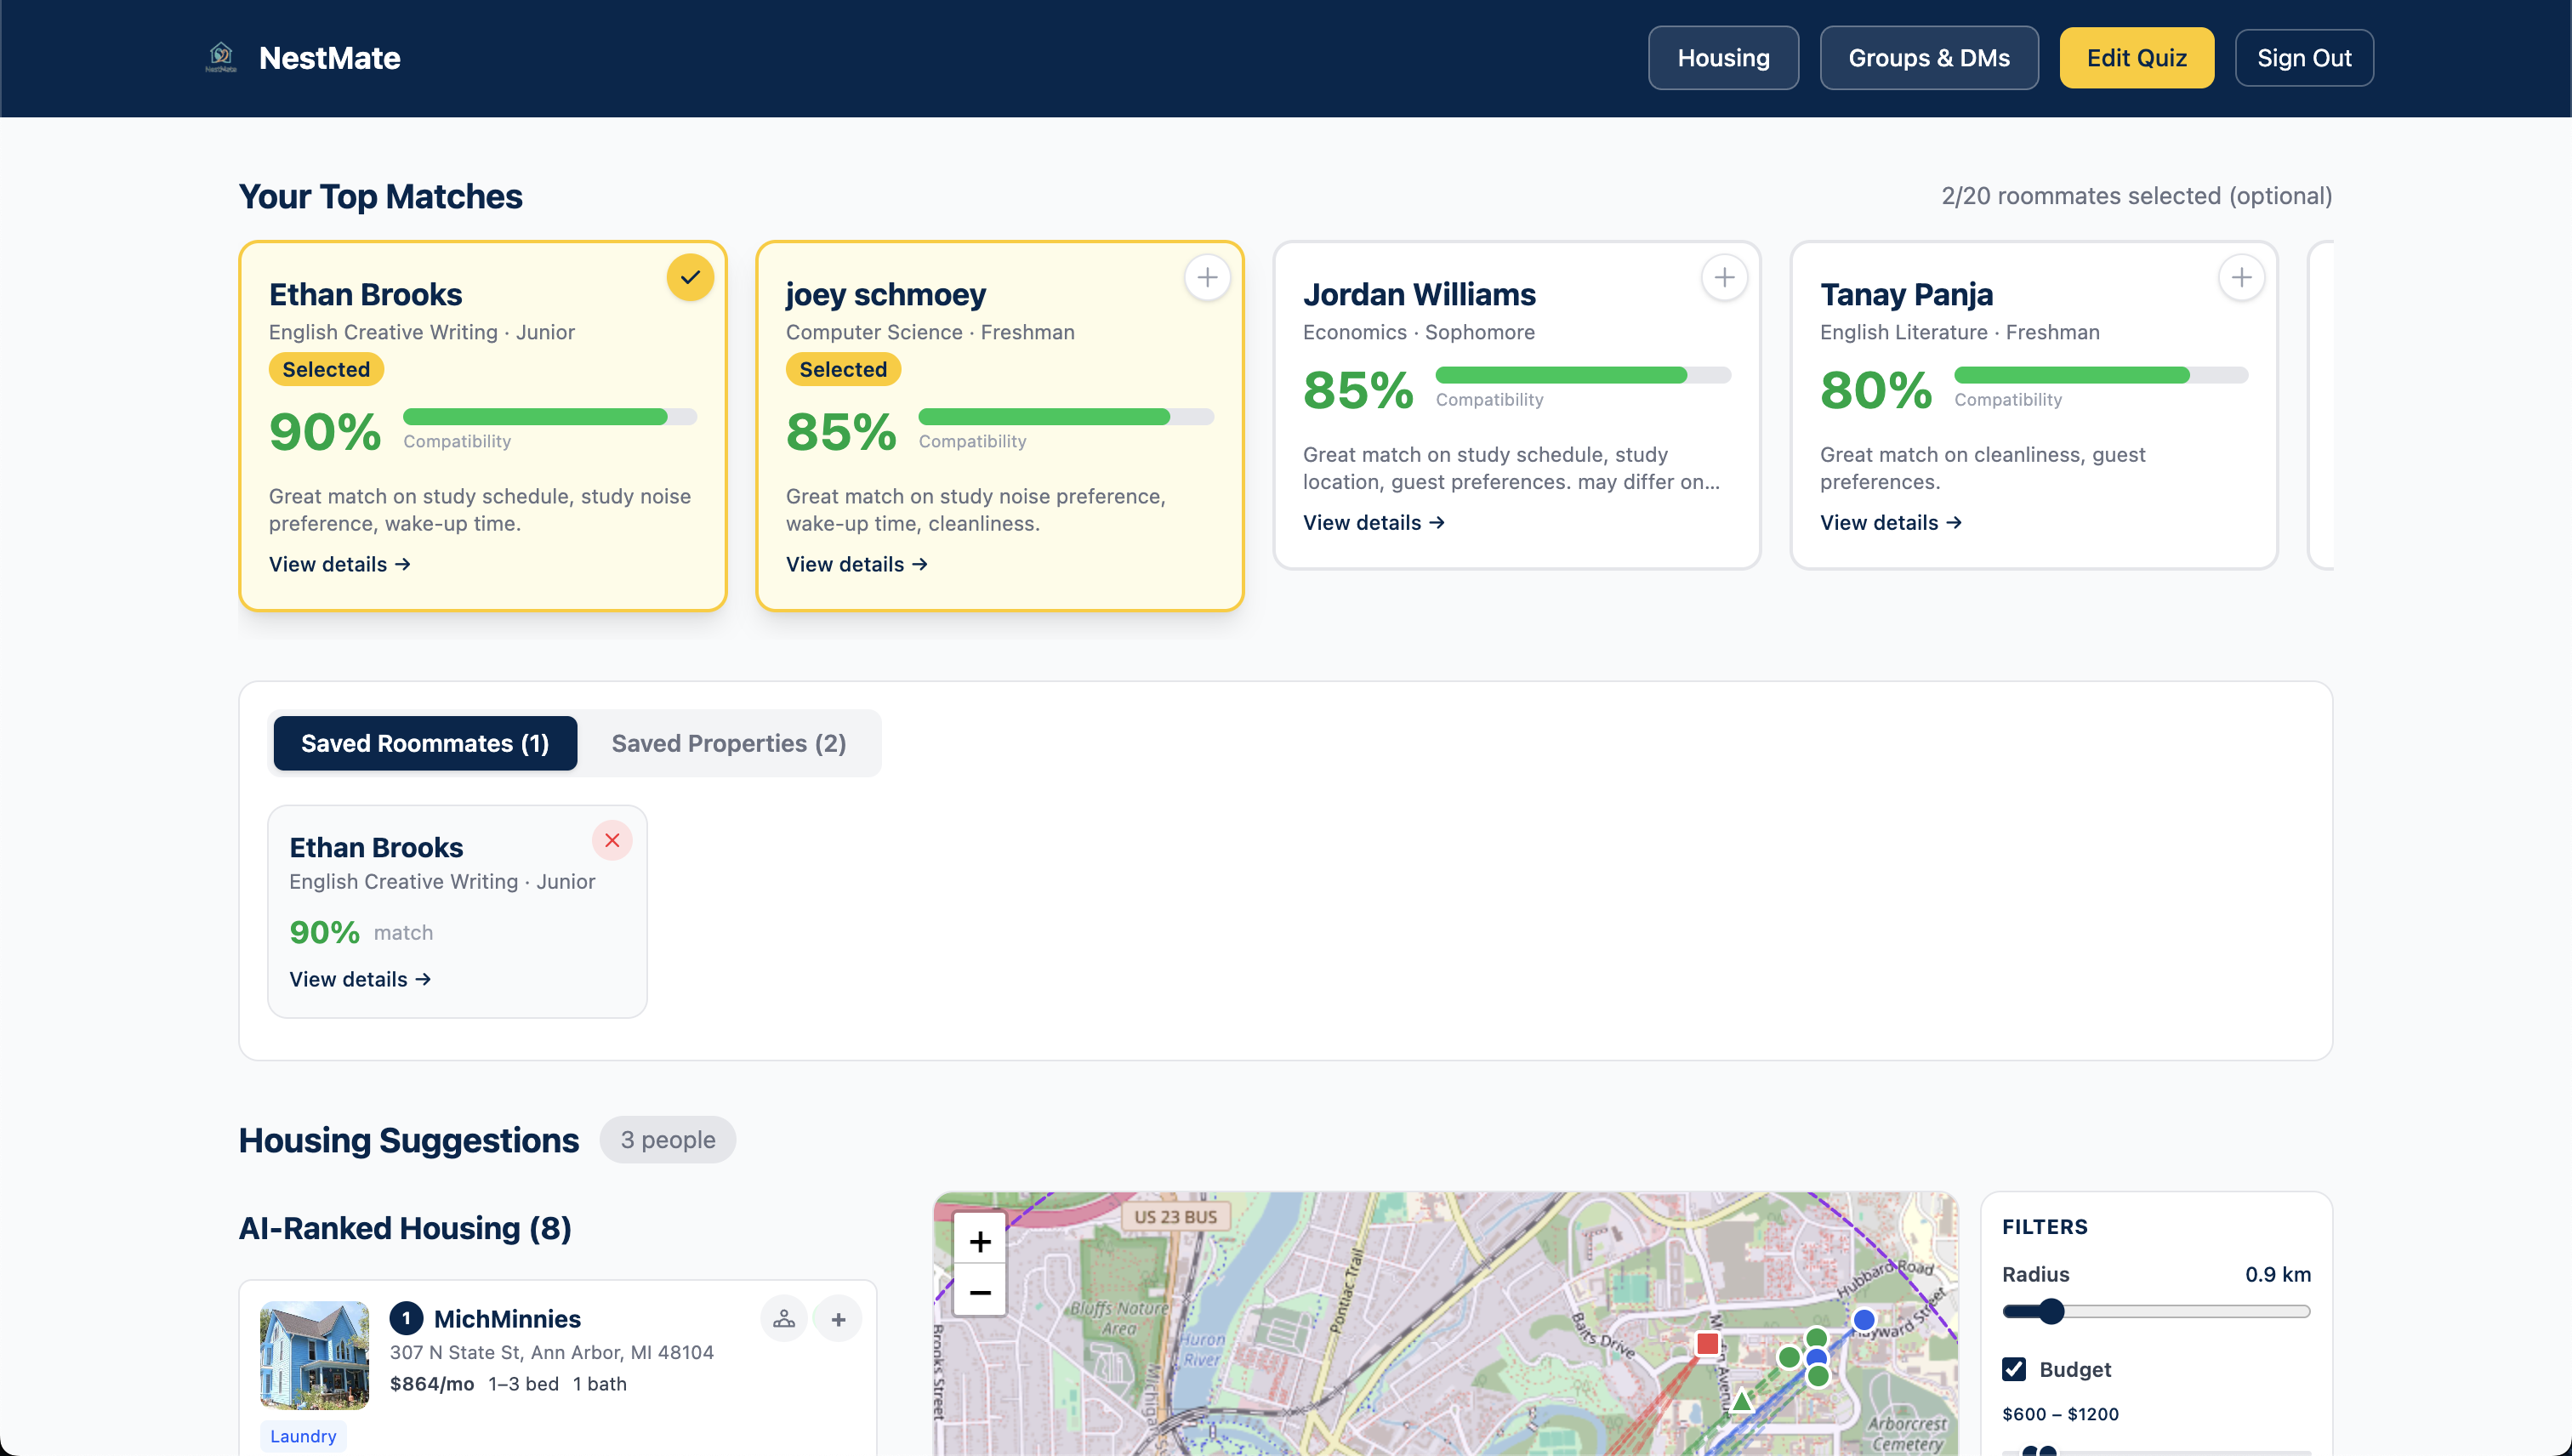Viewport: 2572px width, 1456px height.
Task: Remove Ethan Brooks from saved roommates
Action: 612,840
